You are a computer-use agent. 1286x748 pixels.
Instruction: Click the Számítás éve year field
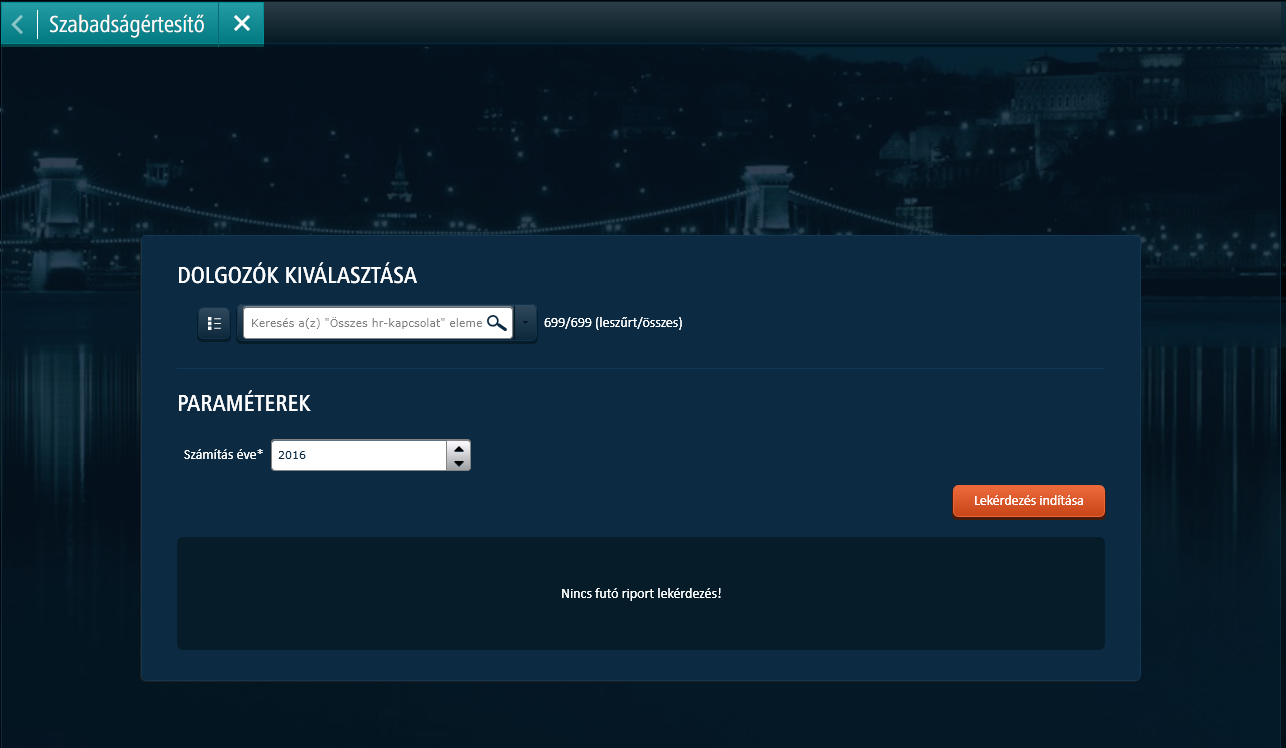[x=358, y=455]
